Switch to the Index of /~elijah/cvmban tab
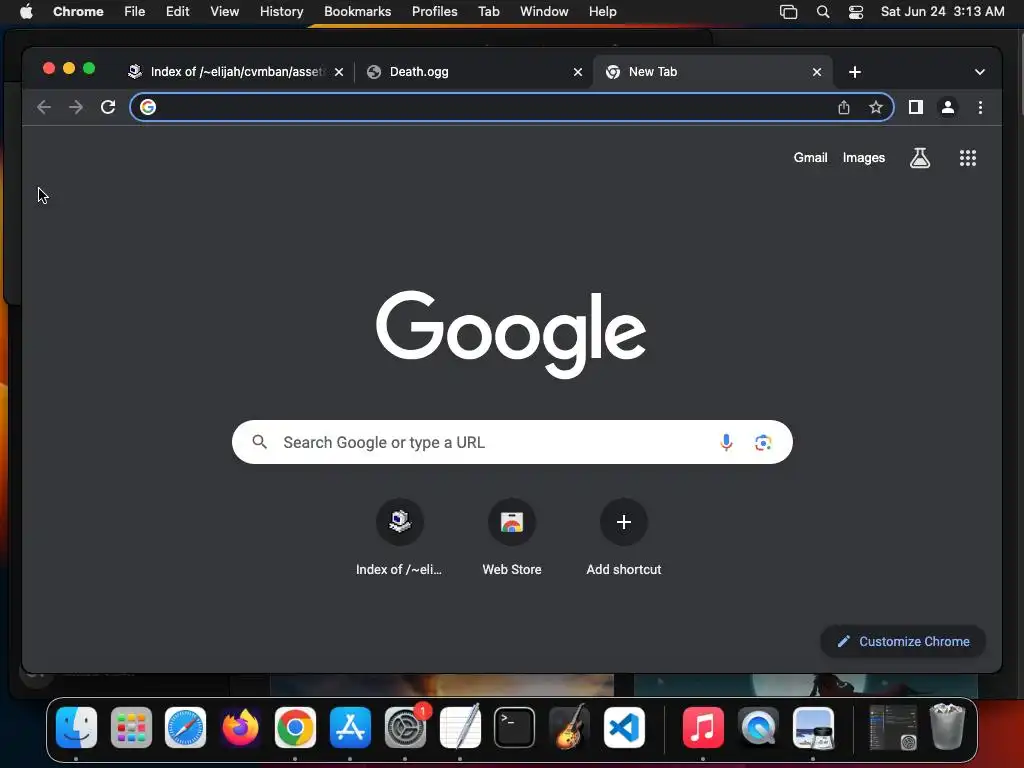Image resolution: width=1024 pixels, height=768 pixels. pyautogui.click(x=235, y=72)
